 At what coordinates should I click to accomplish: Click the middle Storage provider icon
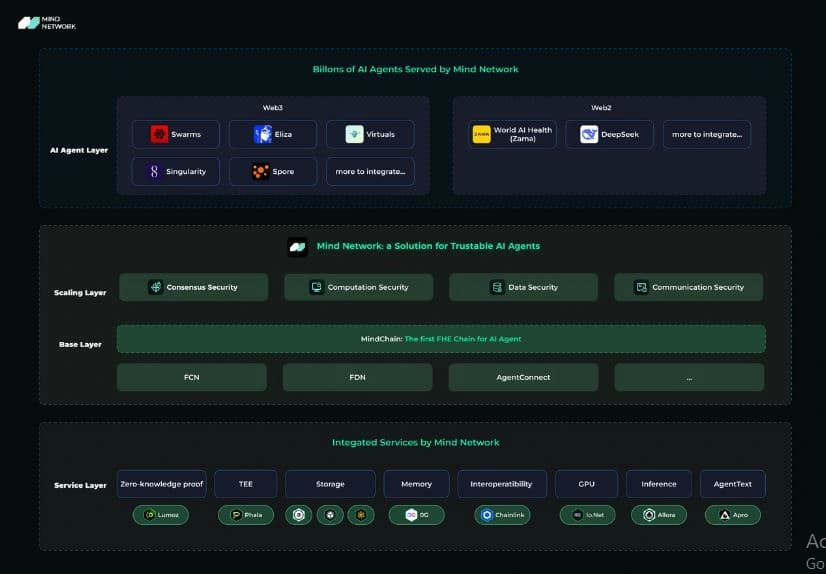coord(330,514)
